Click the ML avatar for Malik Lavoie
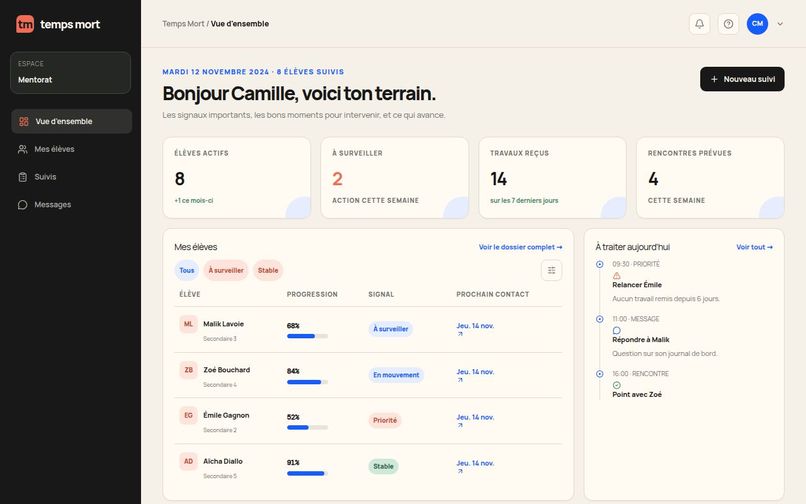Image resolution: width=806 pixels, height=504 pixels. click(x=188, y=324)
